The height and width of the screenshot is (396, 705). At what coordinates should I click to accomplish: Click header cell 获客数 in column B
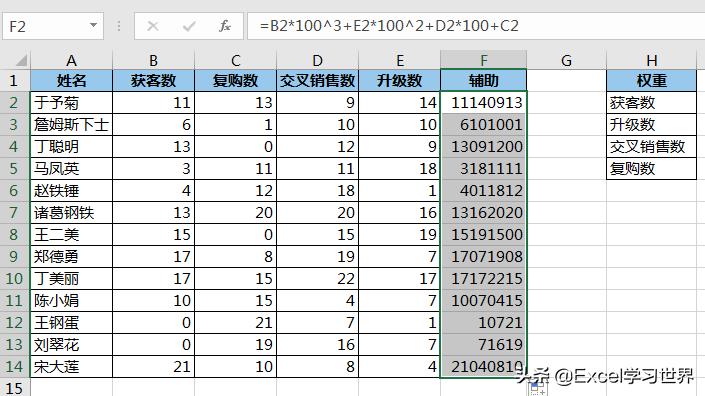tap(153, 80)
